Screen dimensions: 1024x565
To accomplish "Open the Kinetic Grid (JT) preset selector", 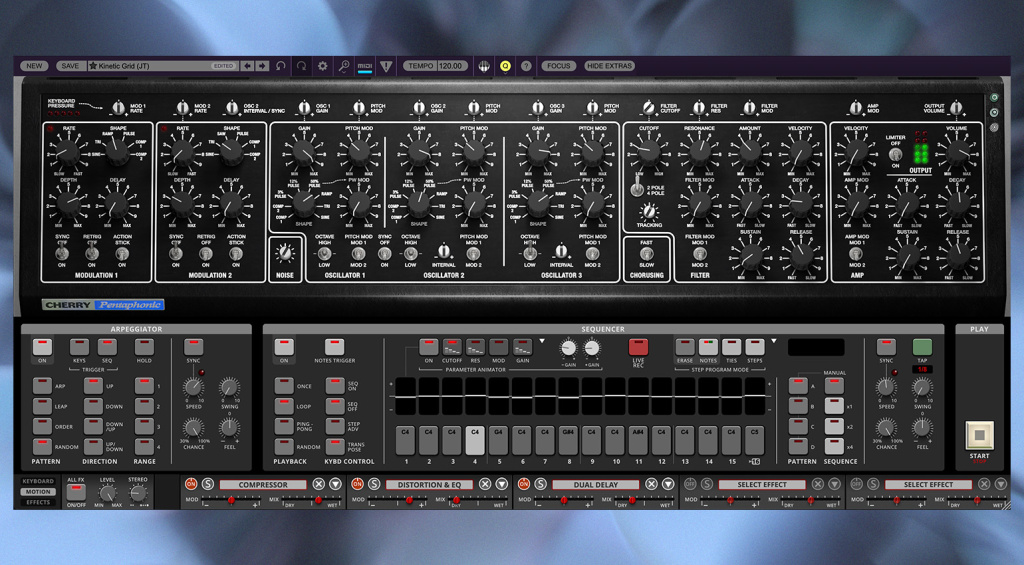I will (162, 66).
